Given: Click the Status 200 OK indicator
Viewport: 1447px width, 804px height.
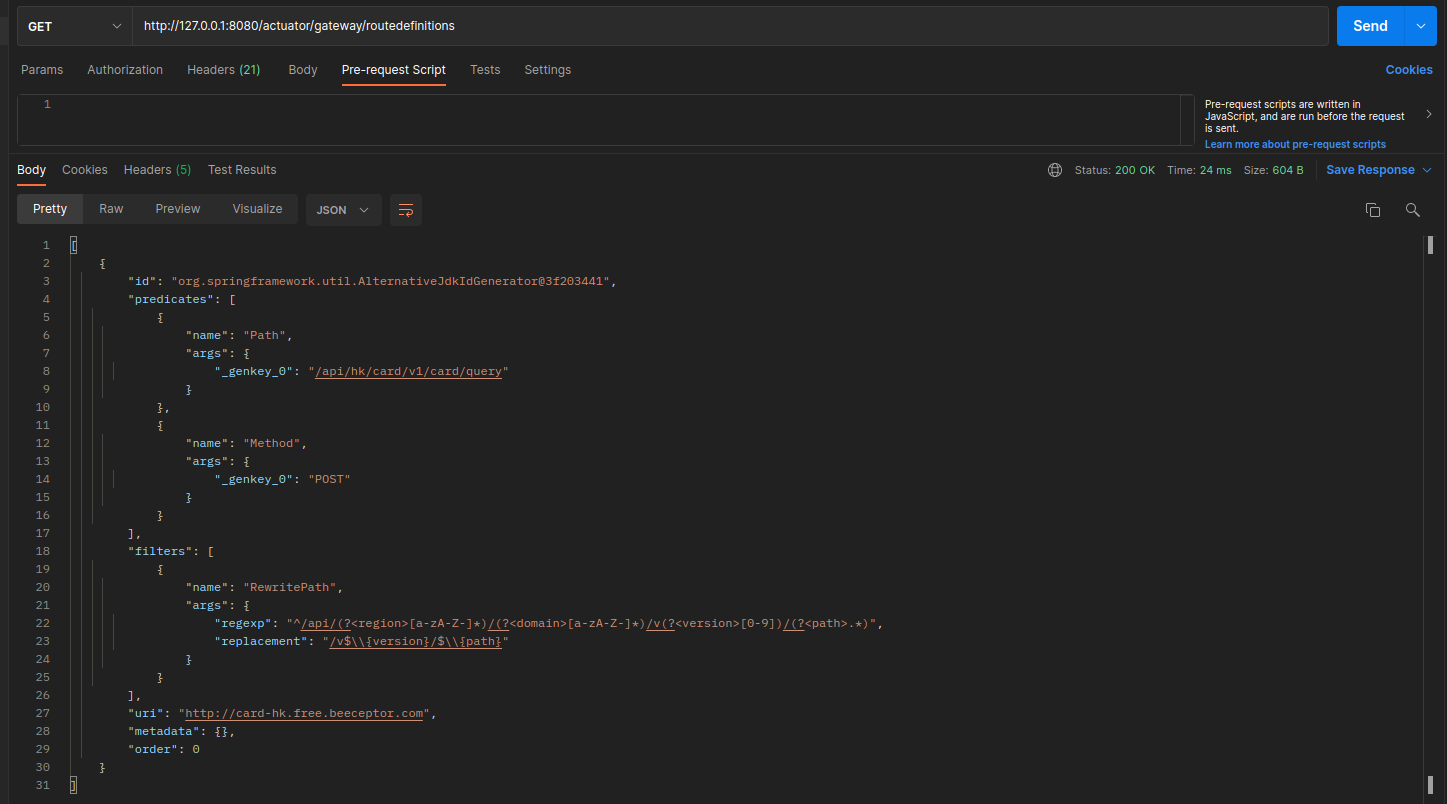Looking at the screenshot, I should (x=1115, y=170).
